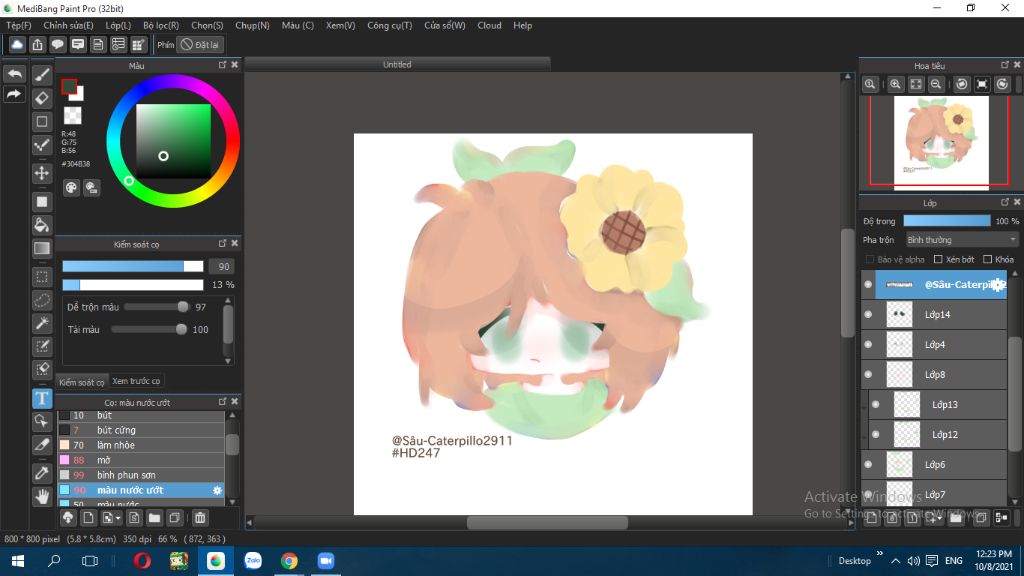
Task: Select the Bucket fill tool
Action: 42,225
